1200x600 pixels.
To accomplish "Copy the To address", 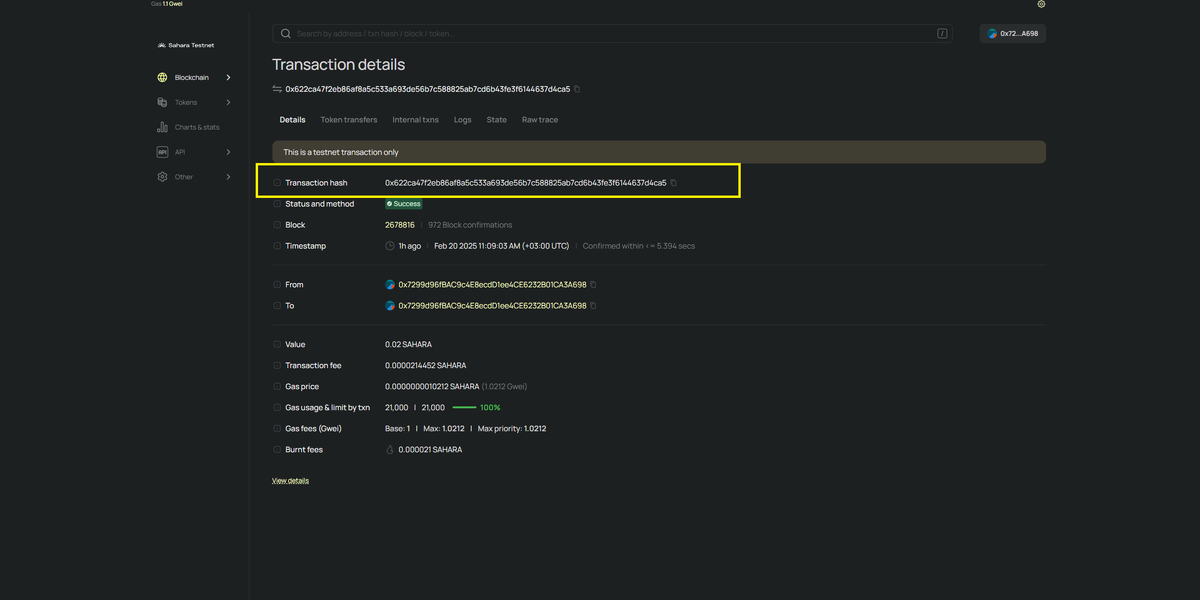I will [x=593, y=306].
